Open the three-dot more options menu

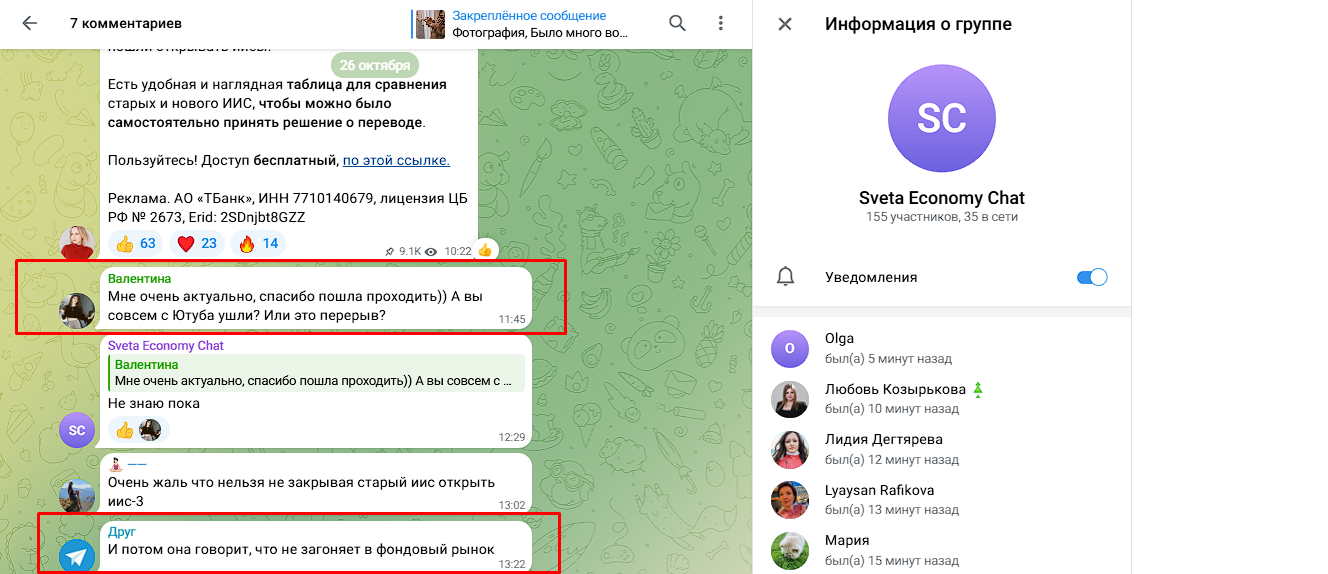coord(721,23)
